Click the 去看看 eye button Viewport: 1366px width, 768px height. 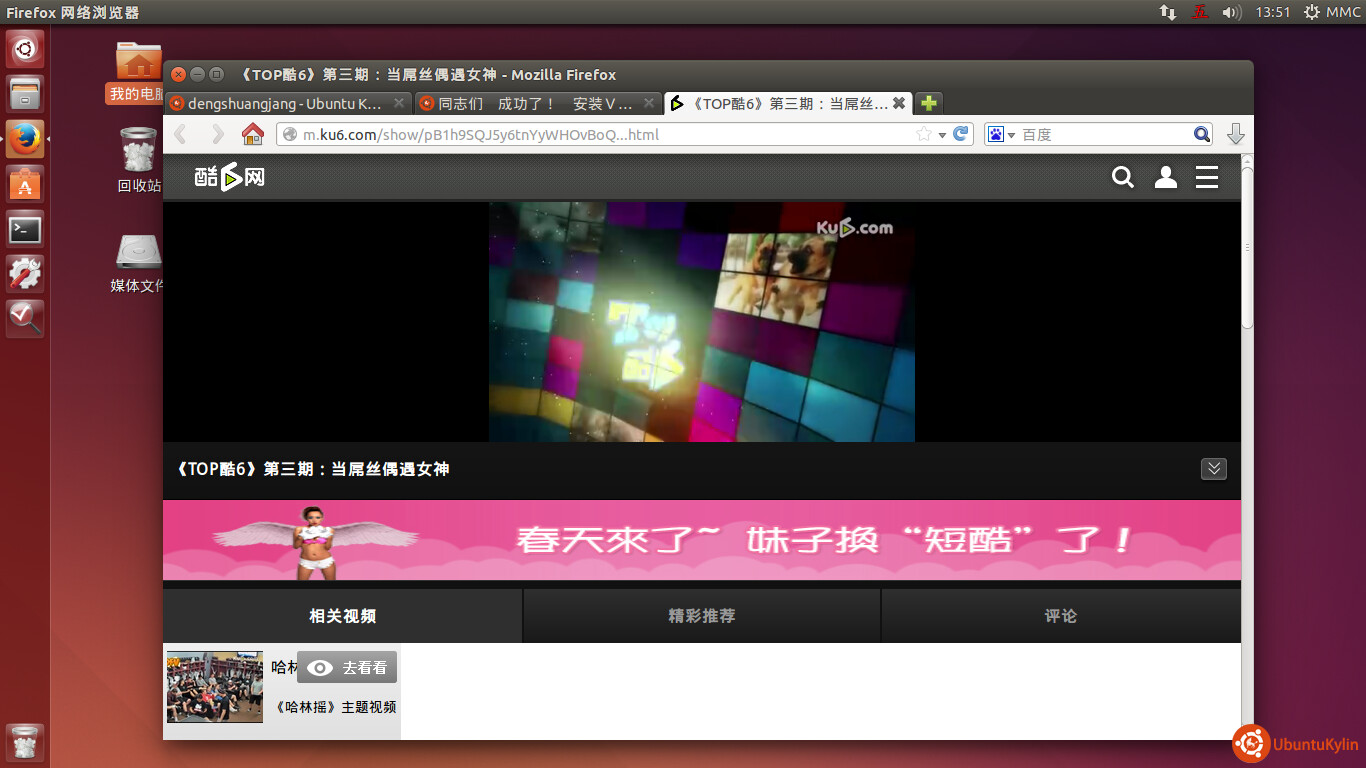point(347,668)
